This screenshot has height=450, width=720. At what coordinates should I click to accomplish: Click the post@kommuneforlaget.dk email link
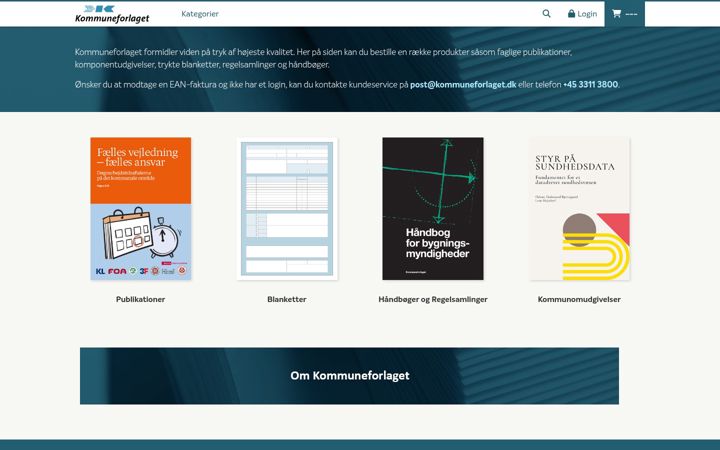463,84
